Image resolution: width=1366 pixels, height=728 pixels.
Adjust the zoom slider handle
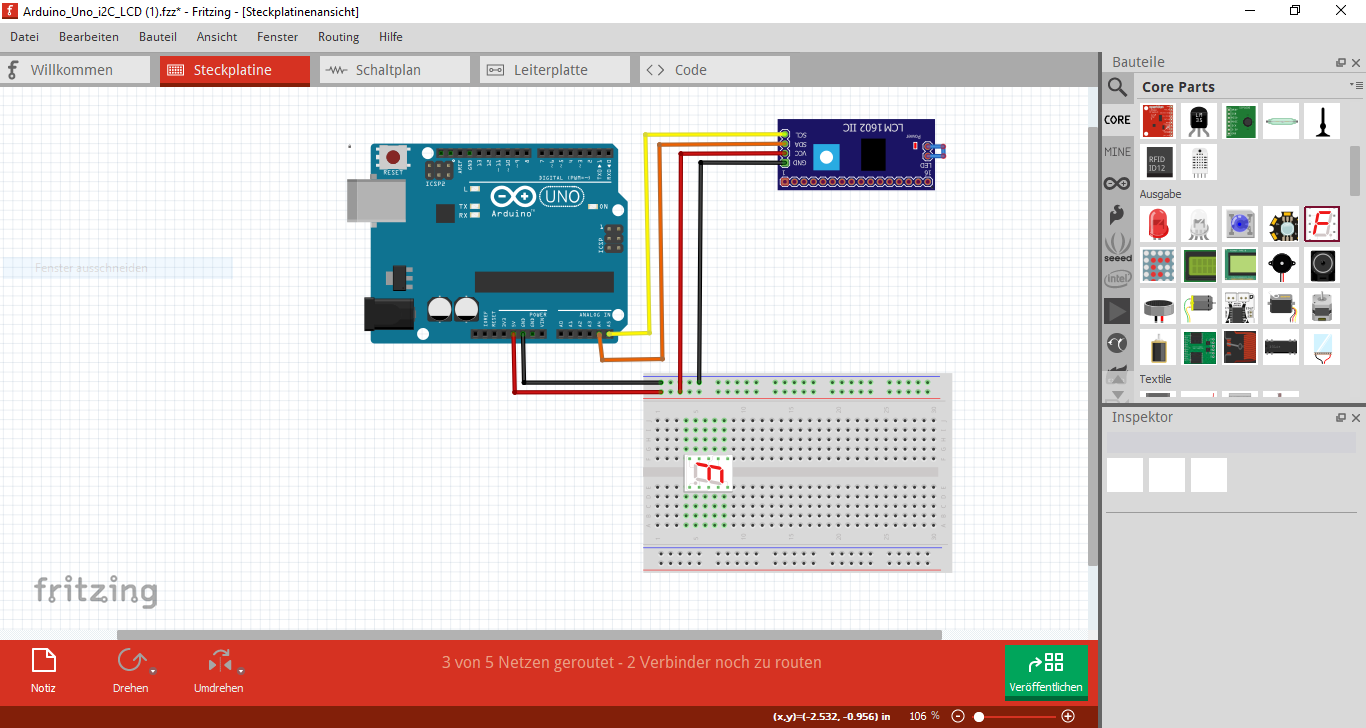coord(979,716)
